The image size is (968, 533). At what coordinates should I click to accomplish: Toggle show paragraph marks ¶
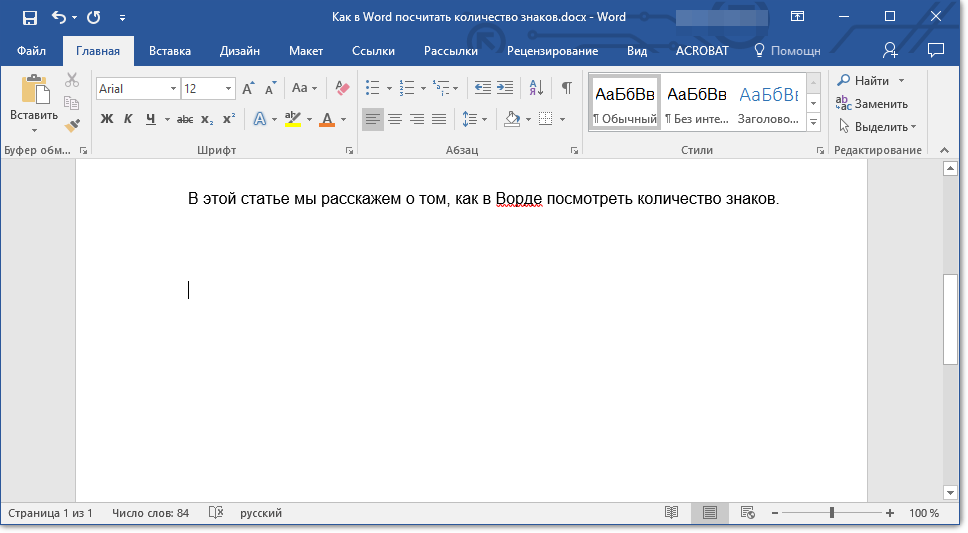[x=566, y=88]
